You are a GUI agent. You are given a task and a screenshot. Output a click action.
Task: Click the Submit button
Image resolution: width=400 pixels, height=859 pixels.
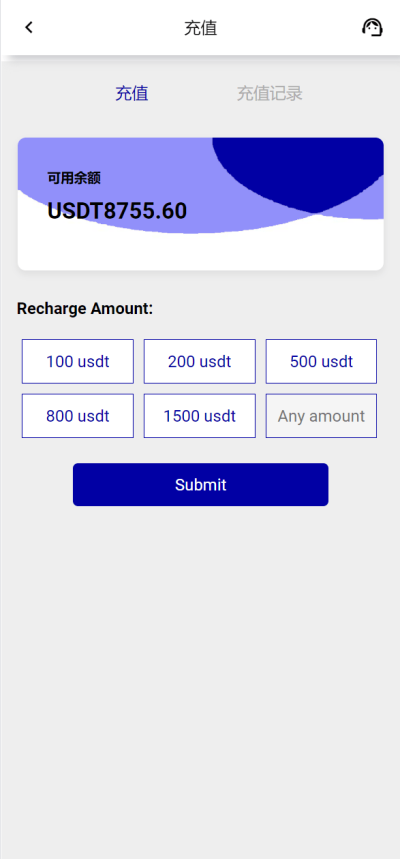201,484
